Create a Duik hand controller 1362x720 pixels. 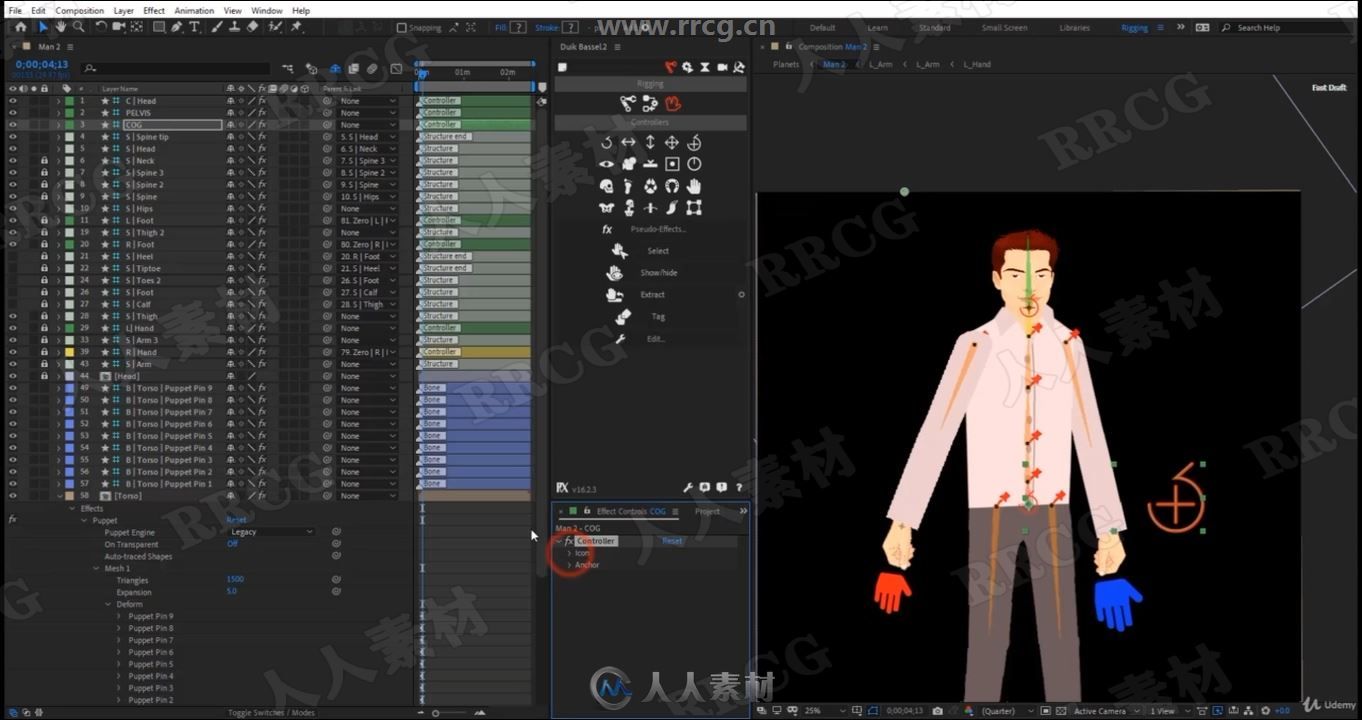pyautogui.click(x=694, y=186)
